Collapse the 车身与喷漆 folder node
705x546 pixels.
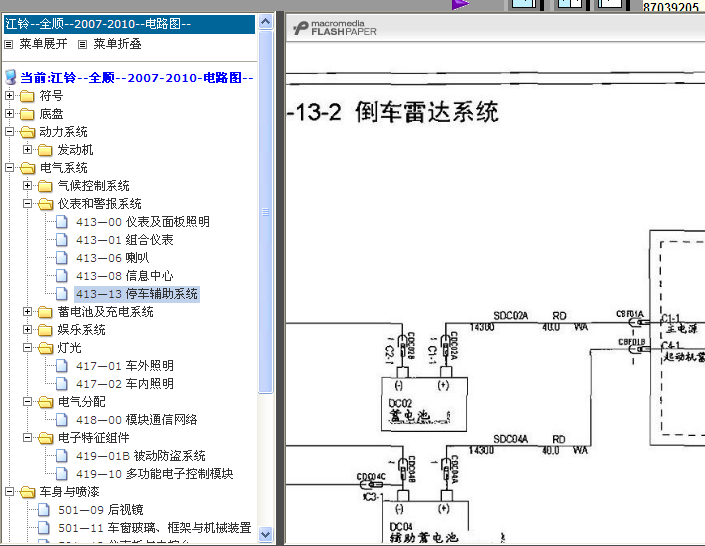coord(9,491)
